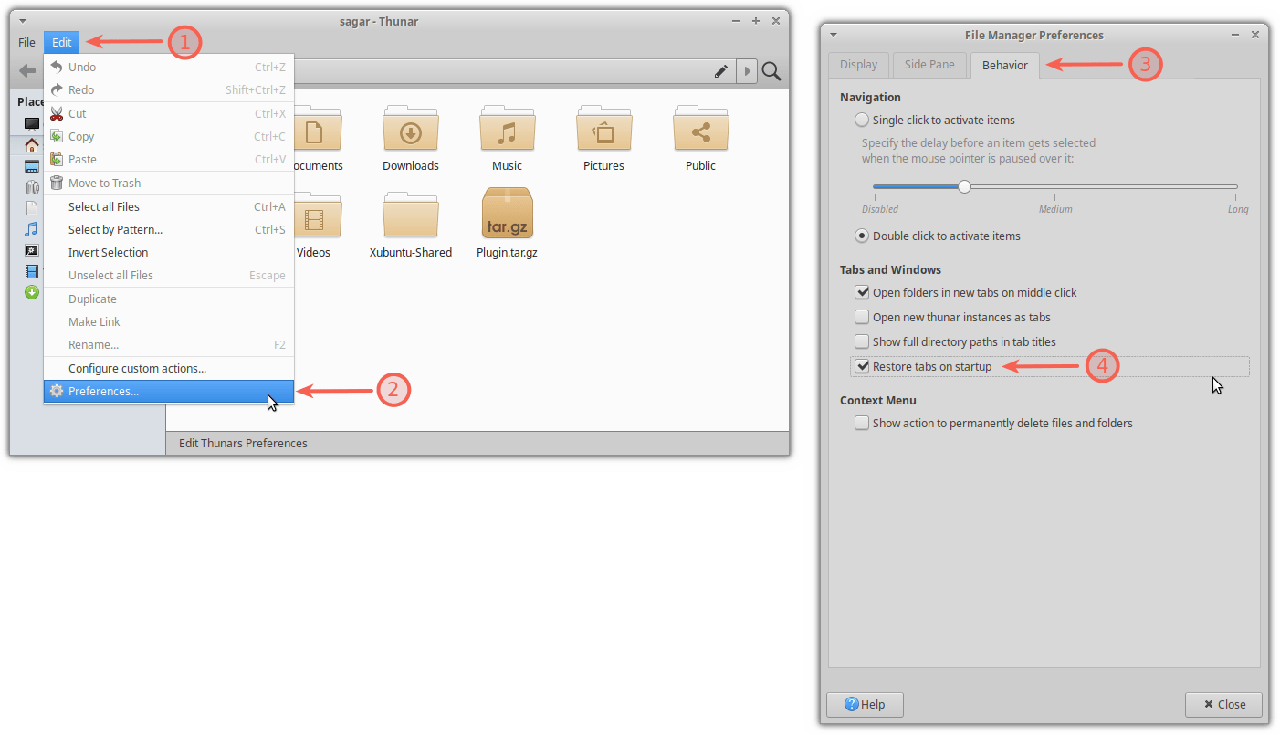The height and width of the screenshot is (735, 1280).
Task: Click the back arrow in Thunar toolbar
Action: click(x=28, y=71)
